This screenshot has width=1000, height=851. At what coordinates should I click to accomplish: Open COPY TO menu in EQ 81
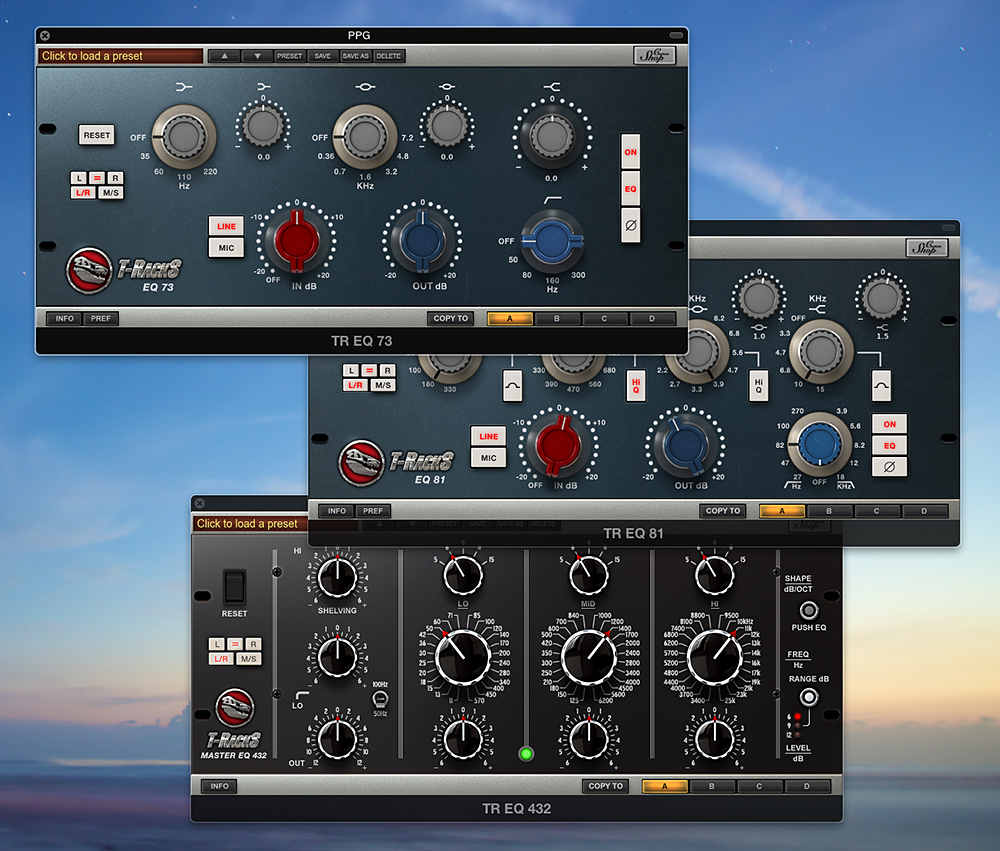[722, 511]
